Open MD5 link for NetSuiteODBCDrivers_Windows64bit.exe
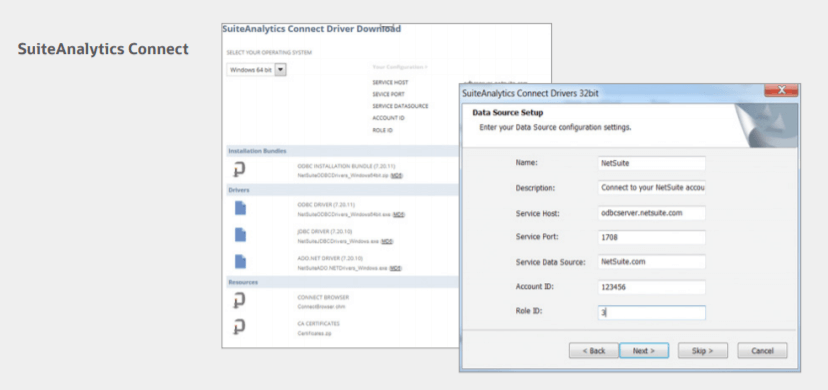This screenshot has width=828, height=390. point(399,214)
